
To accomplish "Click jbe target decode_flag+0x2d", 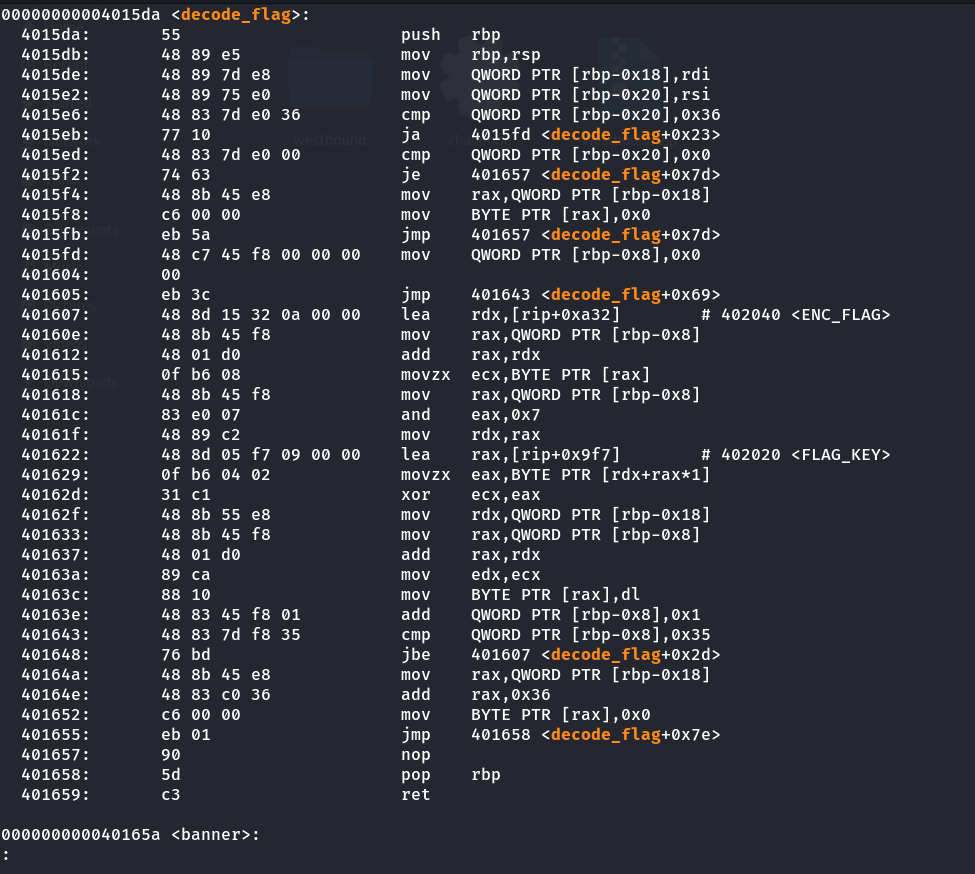I will (631, 655).
